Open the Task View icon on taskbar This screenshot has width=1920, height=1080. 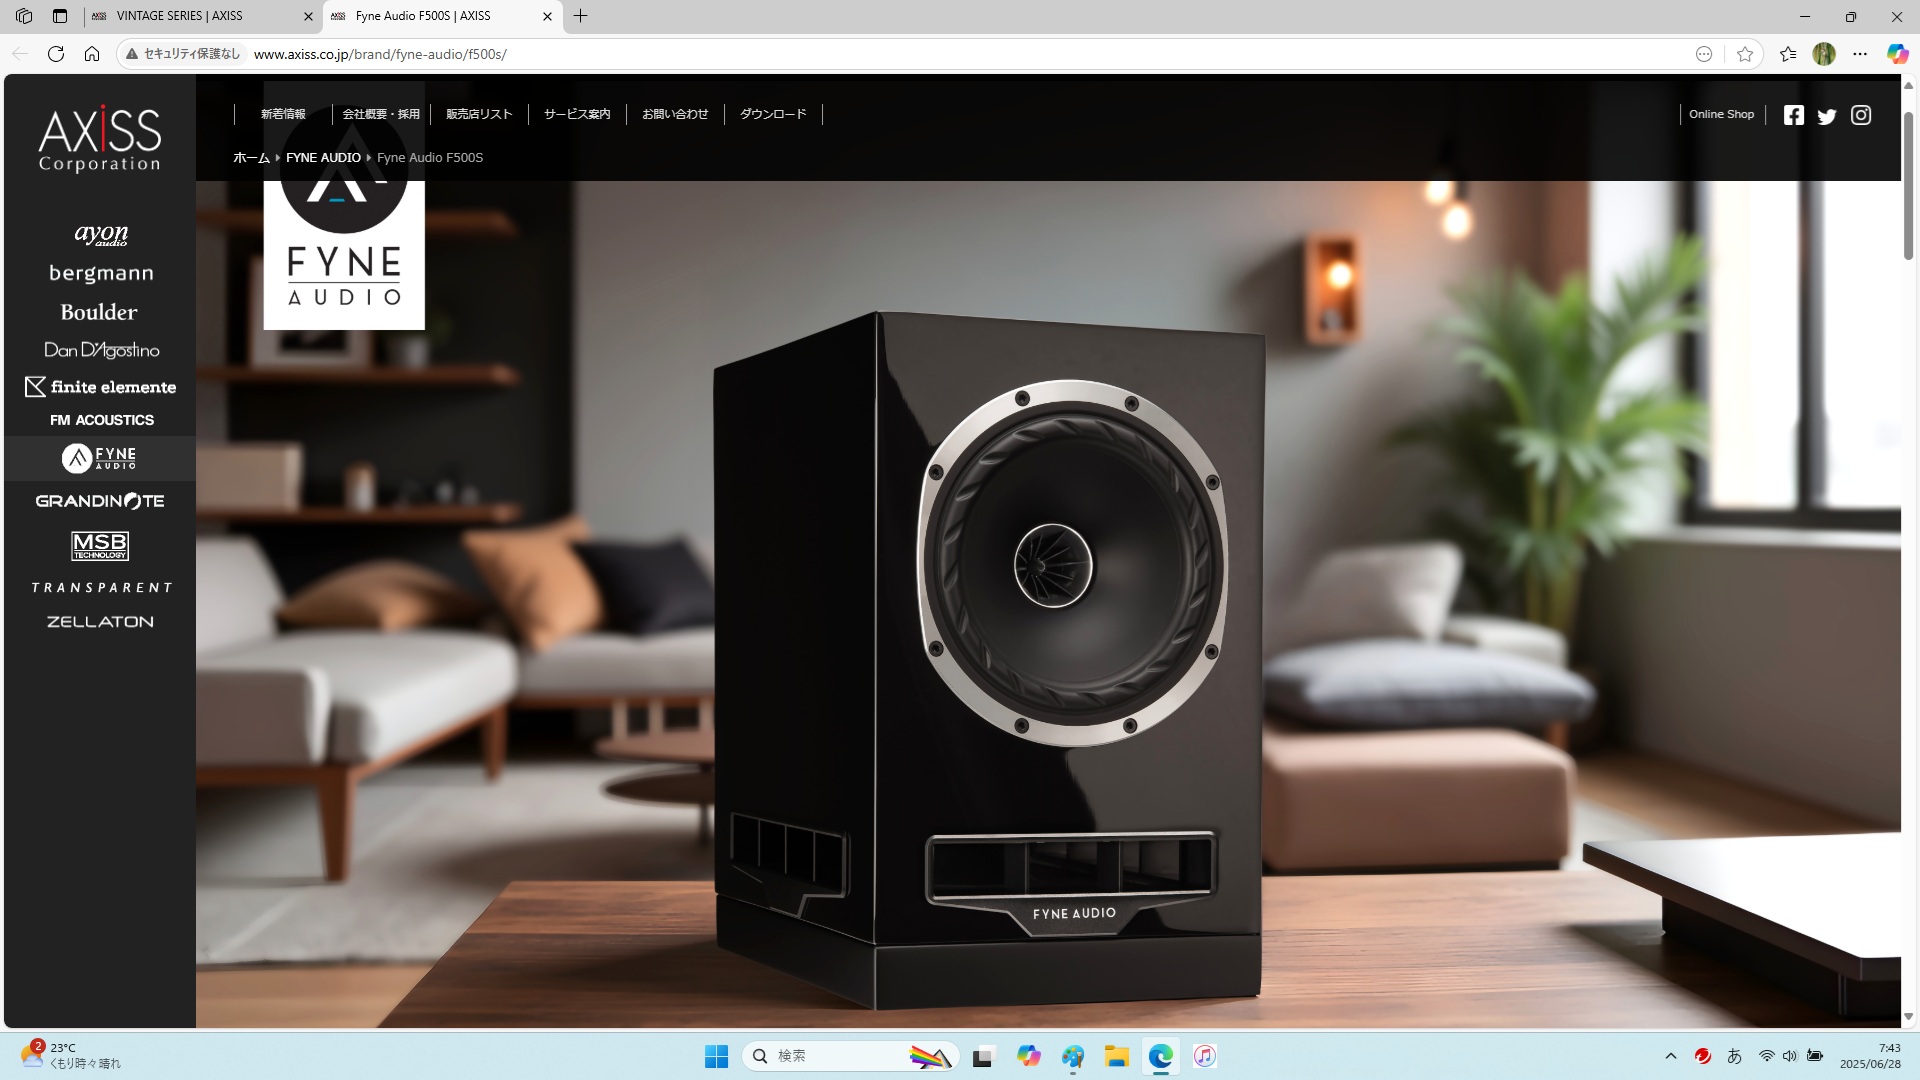tap(984, 1056)
